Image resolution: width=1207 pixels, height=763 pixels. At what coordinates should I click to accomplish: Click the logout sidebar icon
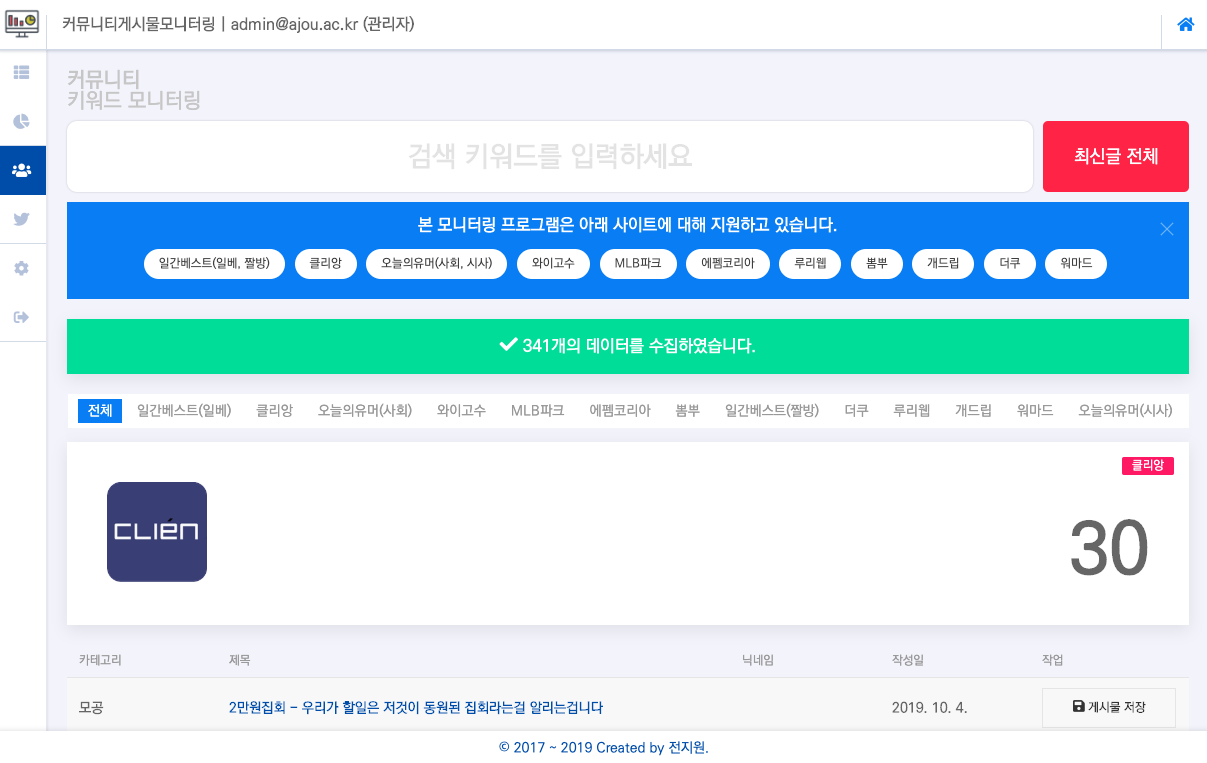click(21, 317)
